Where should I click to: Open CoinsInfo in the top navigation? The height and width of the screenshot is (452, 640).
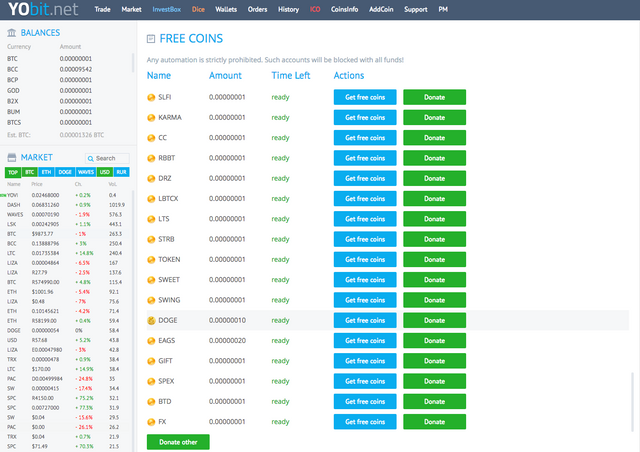point(344,9)
